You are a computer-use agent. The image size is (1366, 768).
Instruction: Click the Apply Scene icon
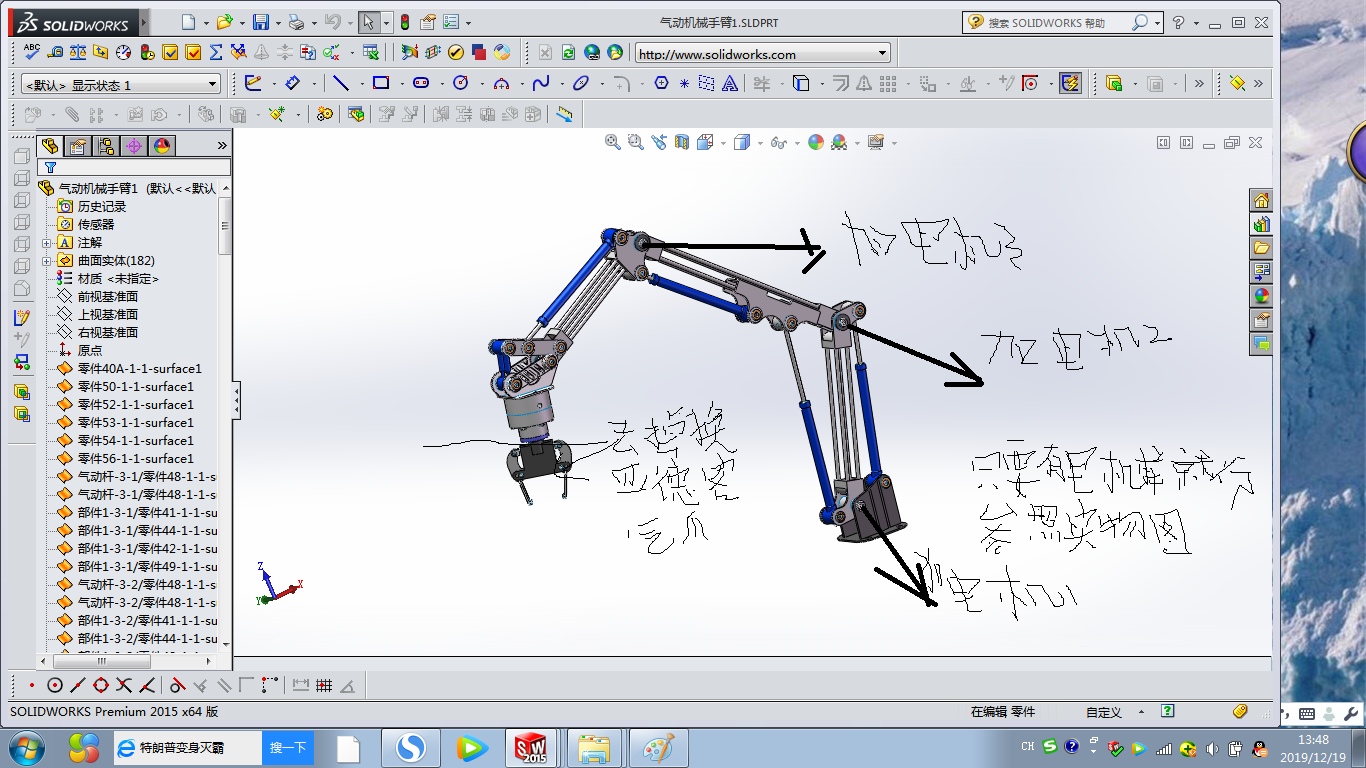839,143
